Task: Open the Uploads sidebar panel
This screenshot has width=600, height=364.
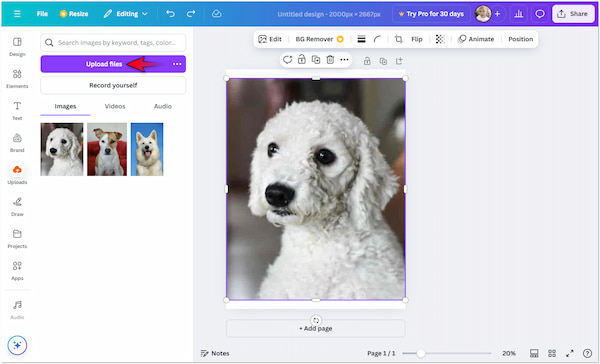Action: (17, 175)
